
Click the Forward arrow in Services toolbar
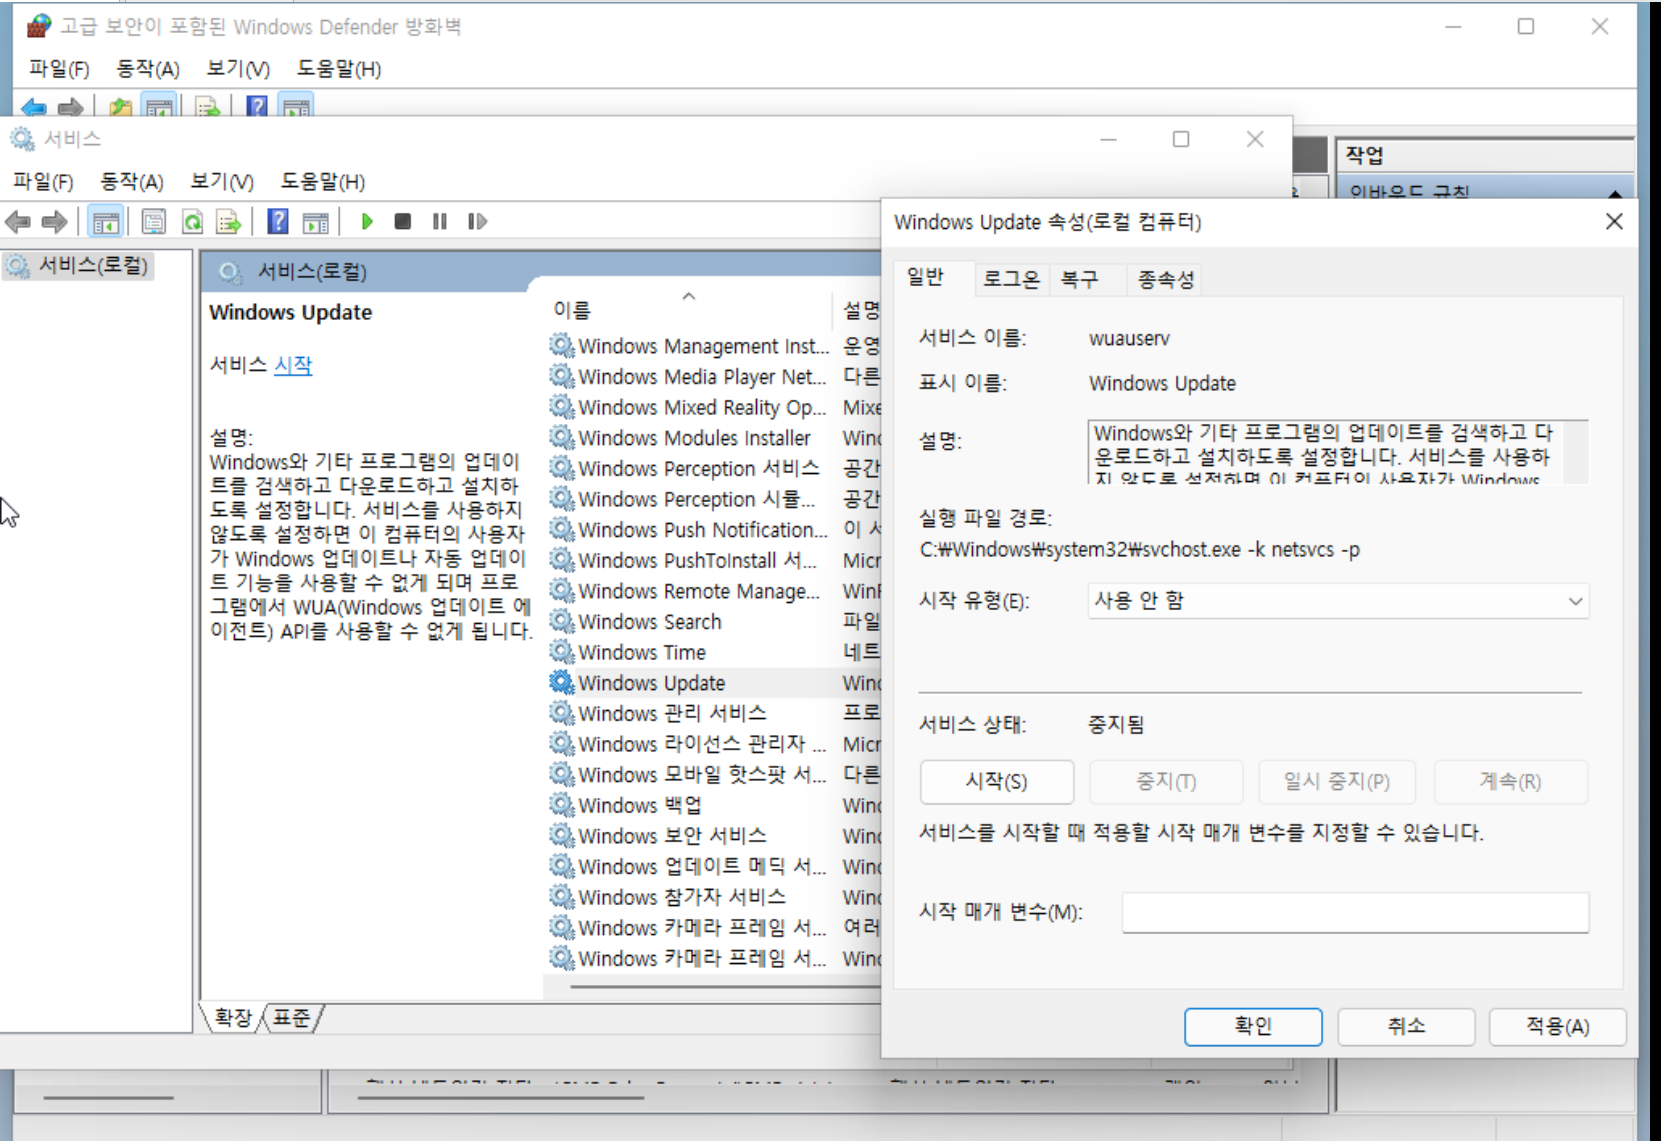click(x=54, y=222)
